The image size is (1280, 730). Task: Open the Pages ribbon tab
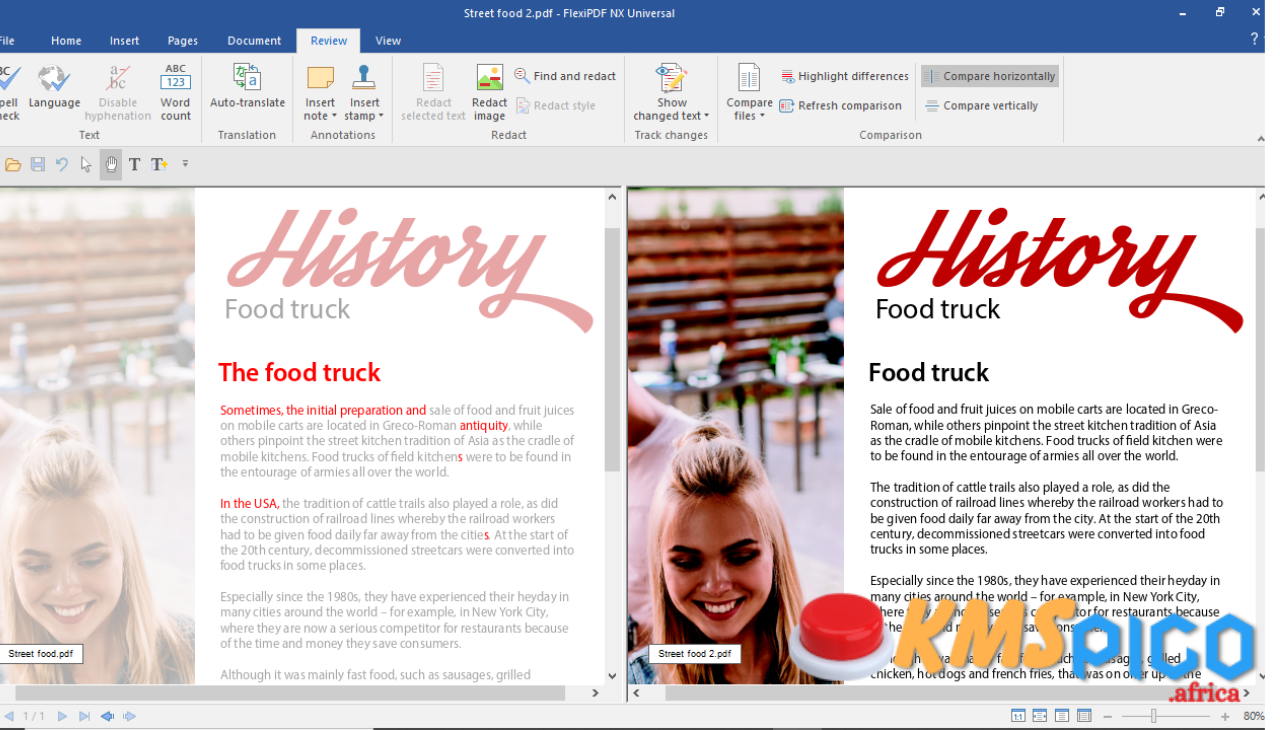point(183,41)
